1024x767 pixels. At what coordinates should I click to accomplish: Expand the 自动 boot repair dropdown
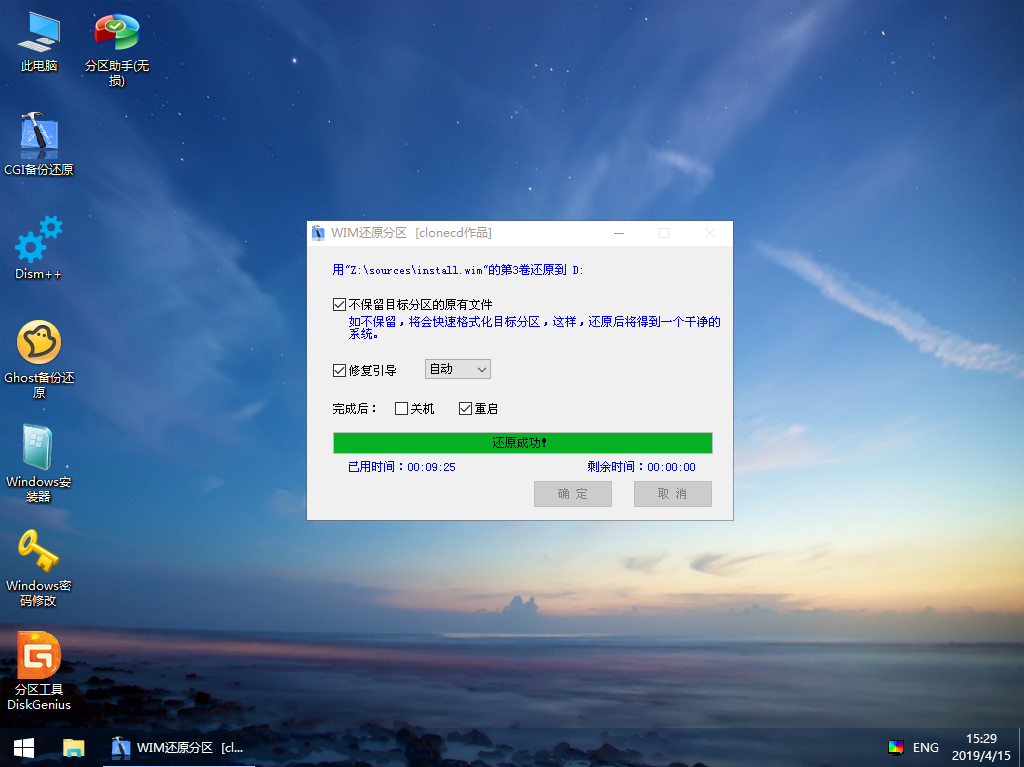(x=458, y=369)
